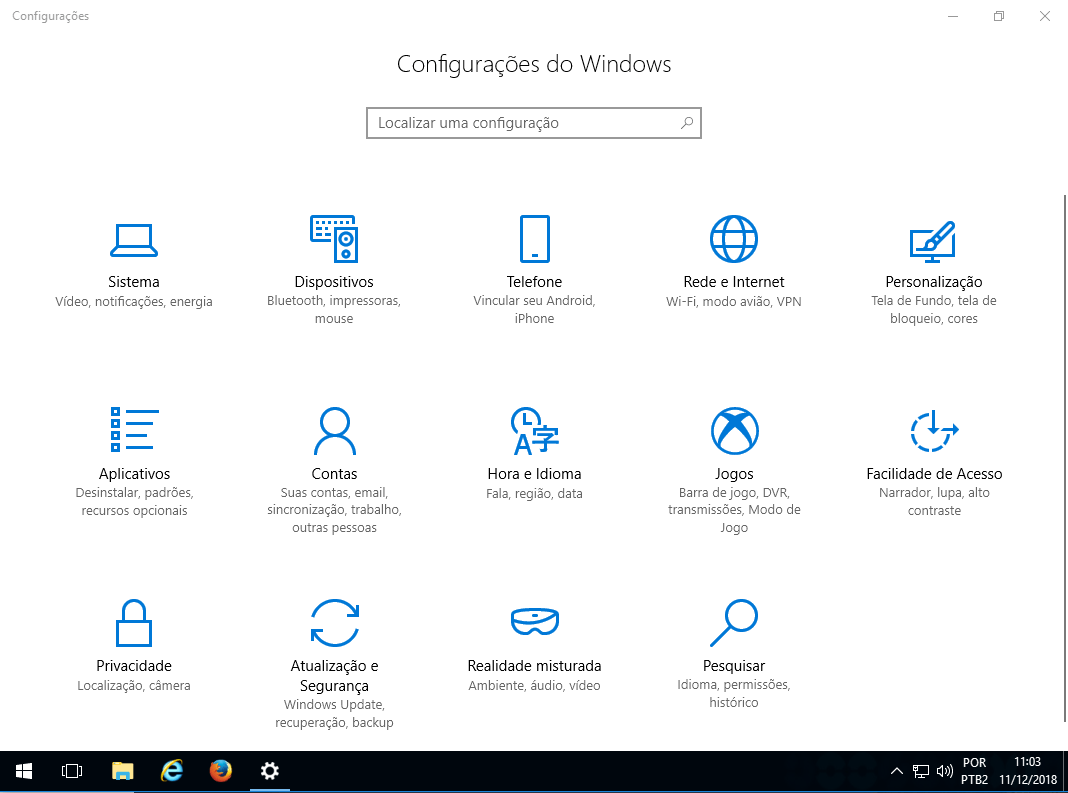This screenshot has height=793, width=1068.
Task: Open Hora e Idioma icon
Action: click(x=534, y=430)
